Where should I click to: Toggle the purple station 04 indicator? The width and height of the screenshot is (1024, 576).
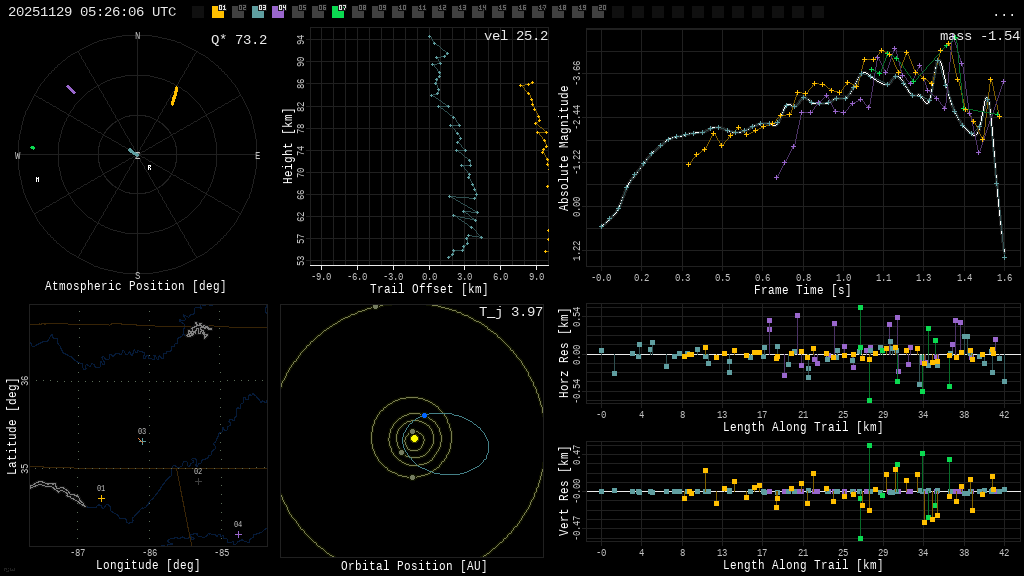coord(278,12)
